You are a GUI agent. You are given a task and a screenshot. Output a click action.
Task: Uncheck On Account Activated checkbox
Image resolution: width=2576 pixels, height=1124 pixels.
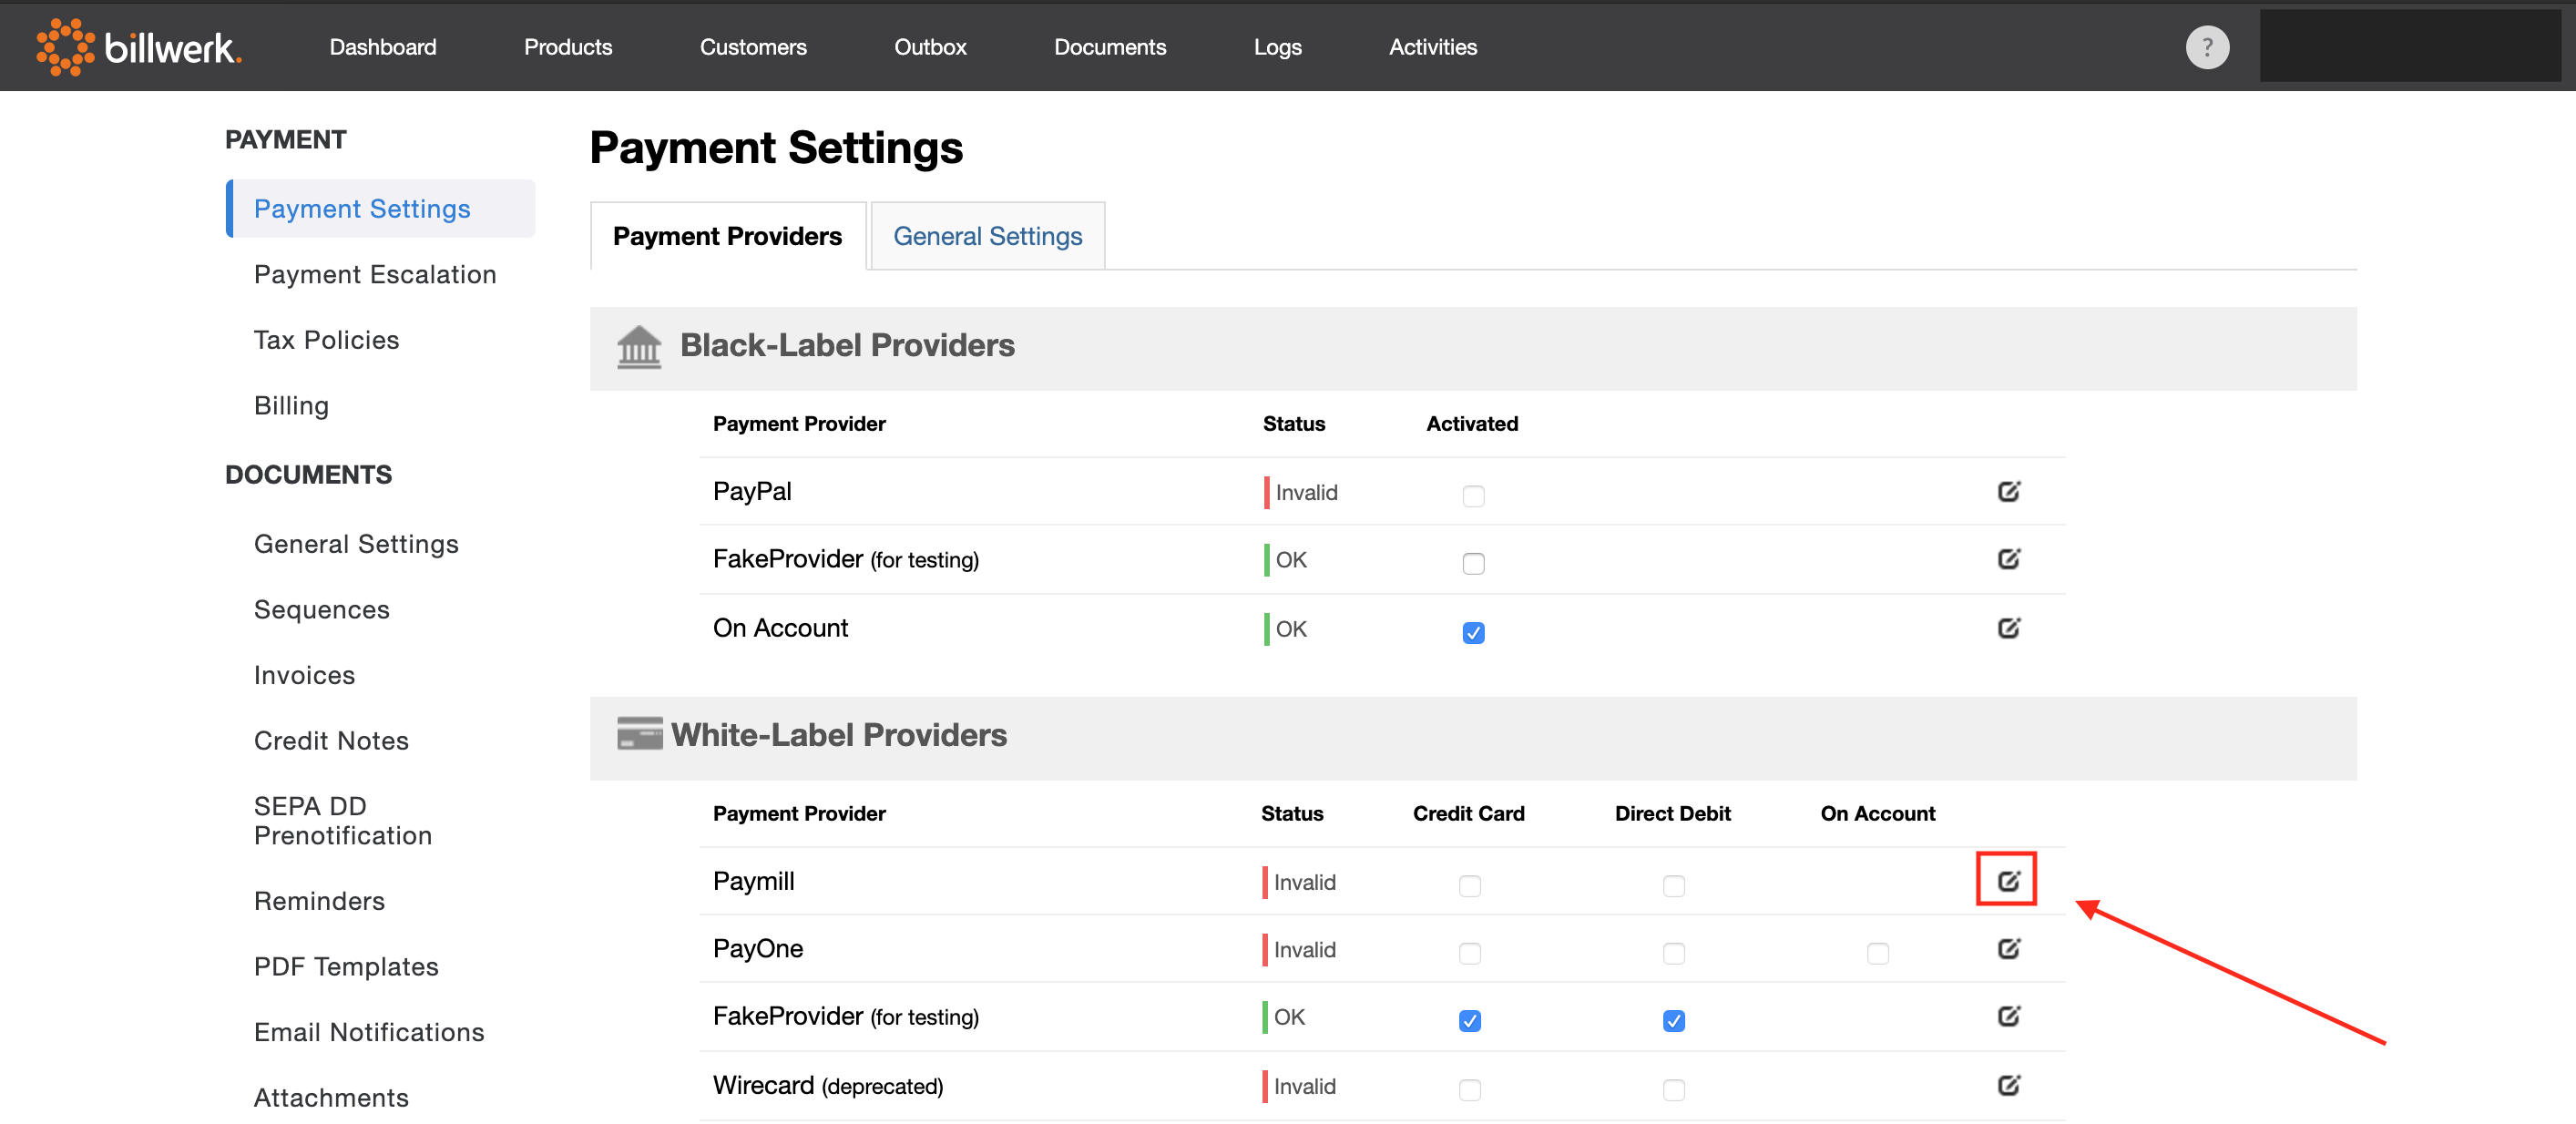pyautogui.click(x=1473, y=632)
